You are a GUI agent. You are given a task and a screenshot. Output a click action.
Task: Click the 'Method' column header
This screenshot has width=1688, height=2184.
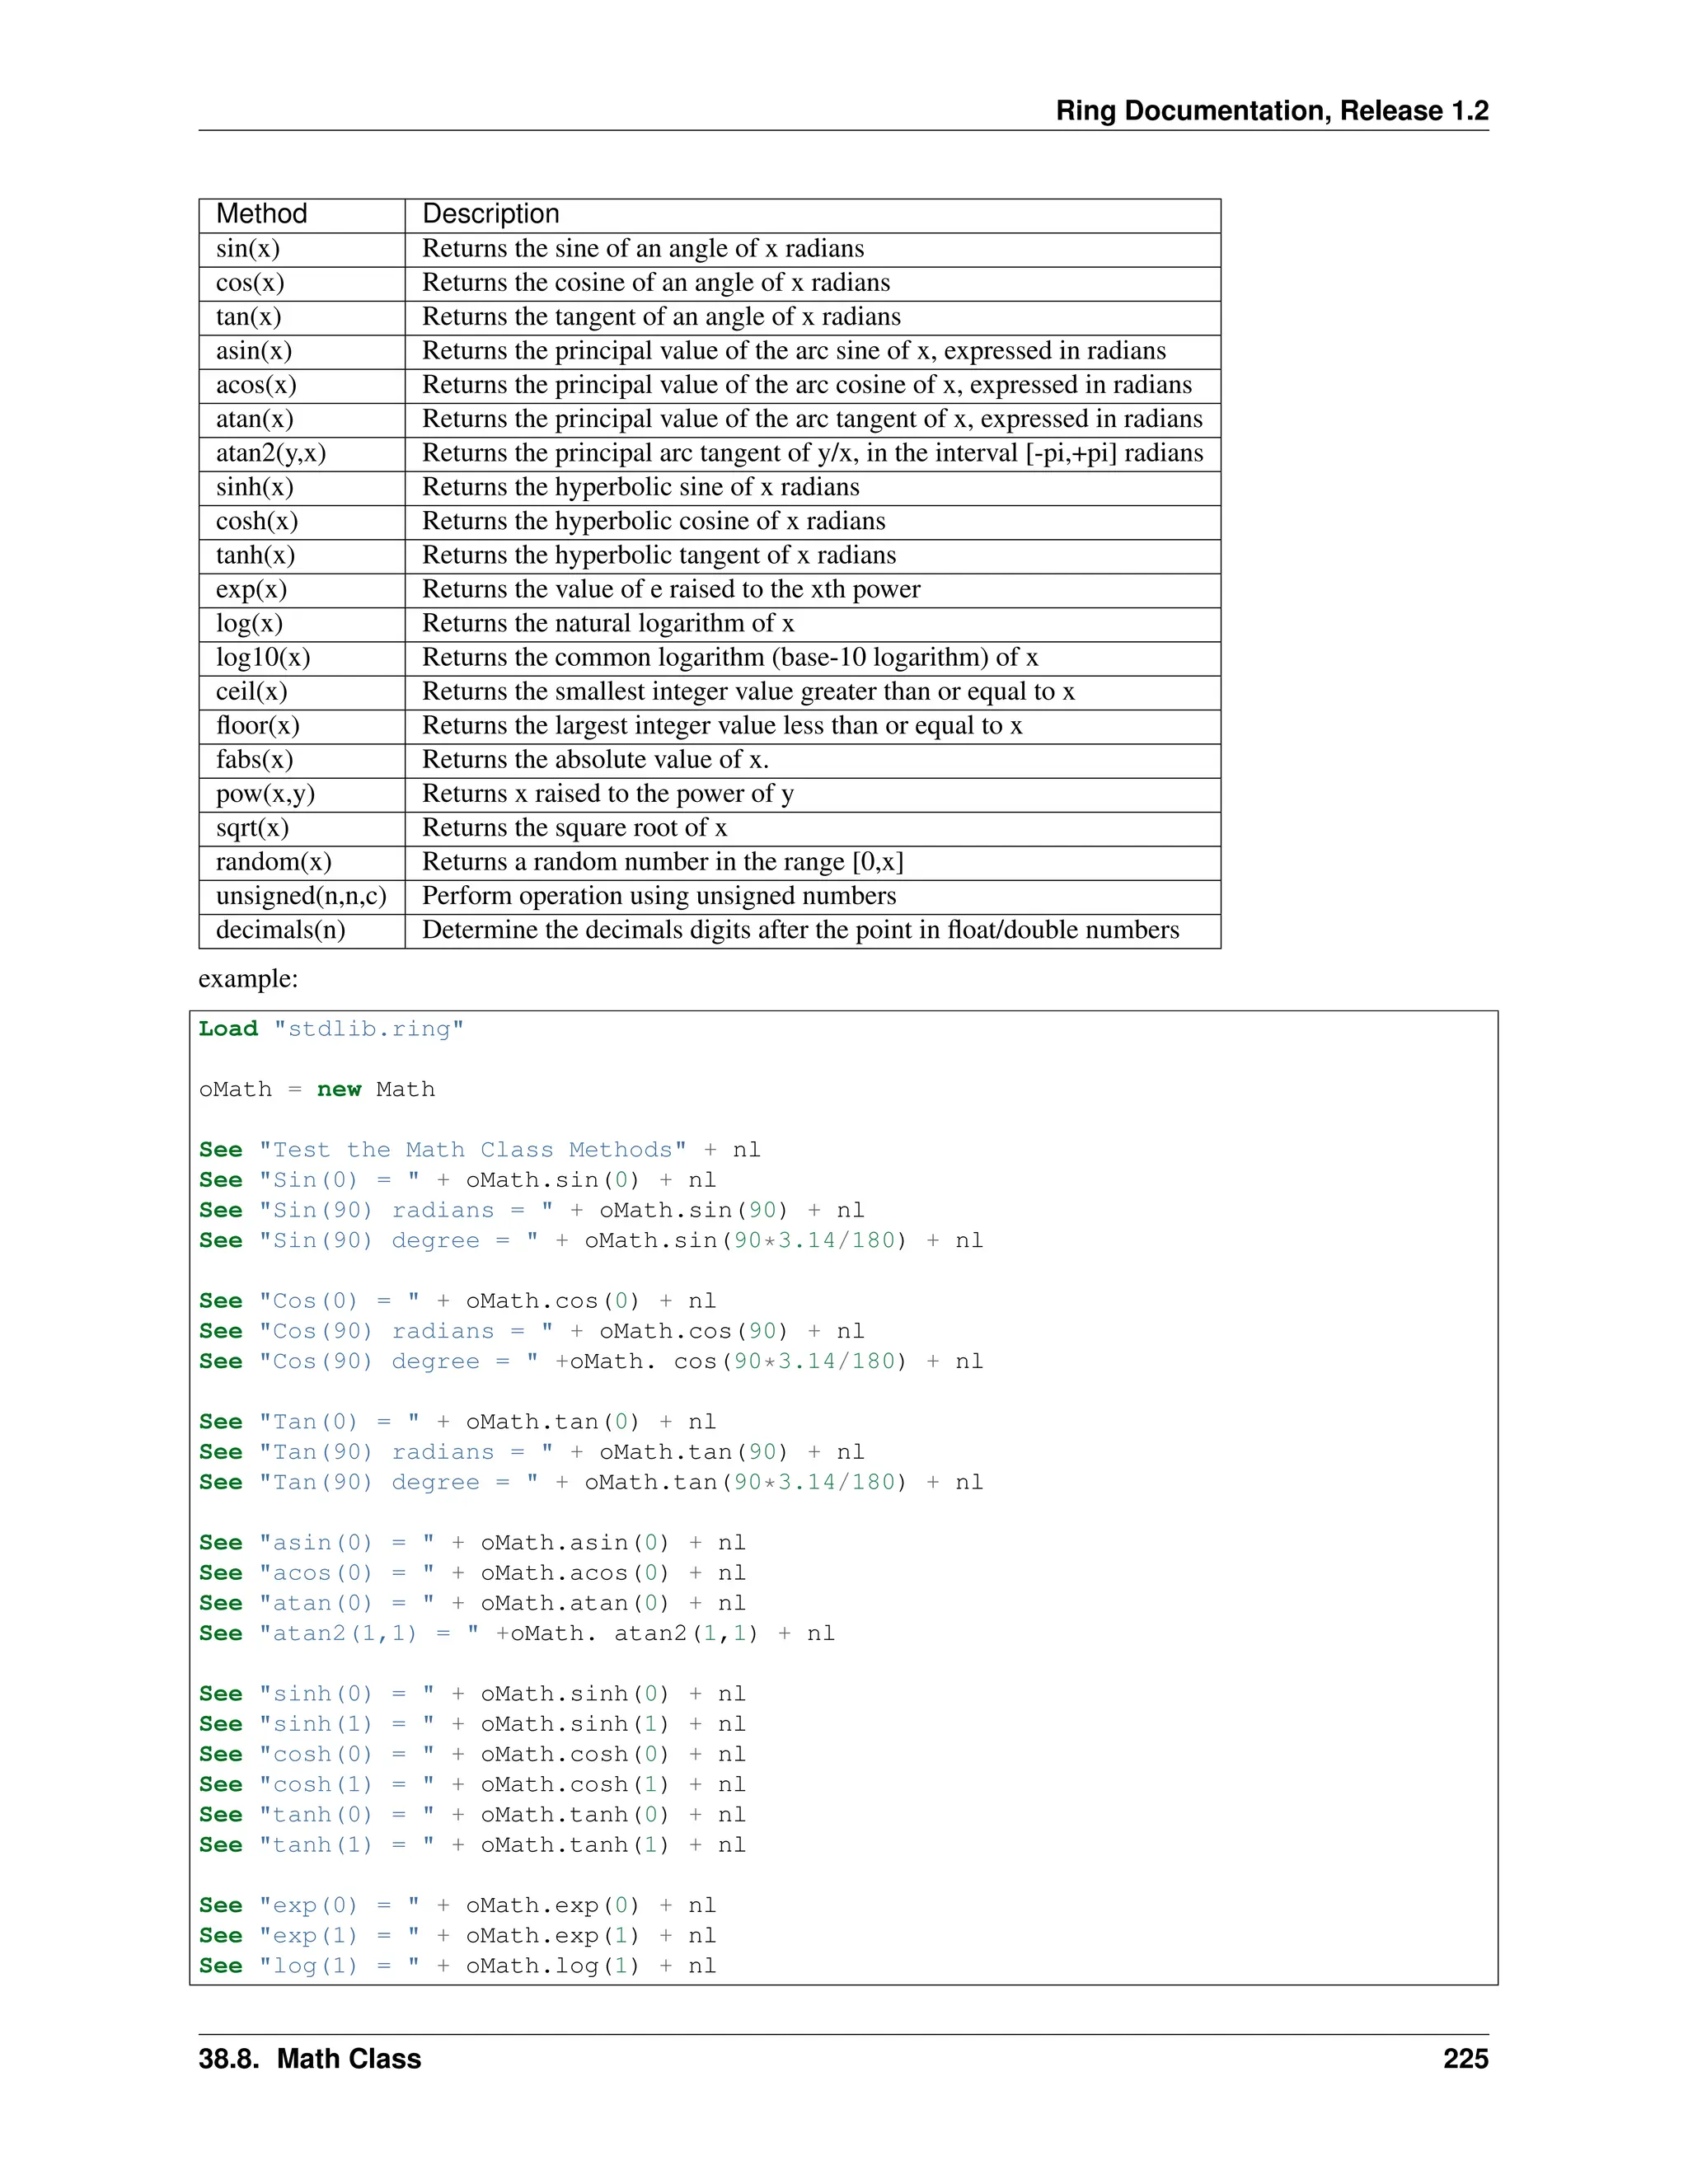click(x=261, y=214)
